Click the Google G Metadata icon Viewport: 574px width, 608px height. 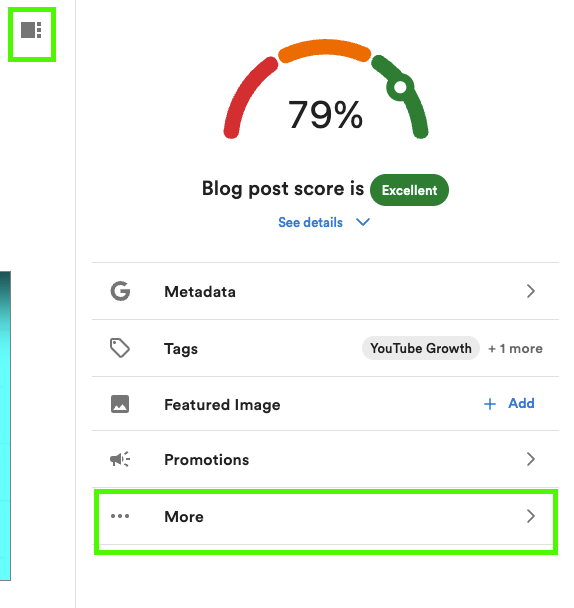click(120, 291)
